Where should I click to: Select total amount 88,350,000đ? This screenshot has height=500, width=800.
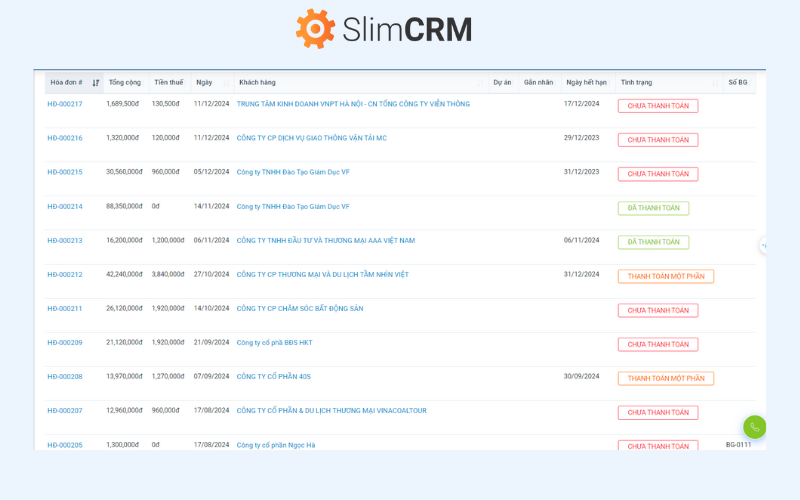124,206
